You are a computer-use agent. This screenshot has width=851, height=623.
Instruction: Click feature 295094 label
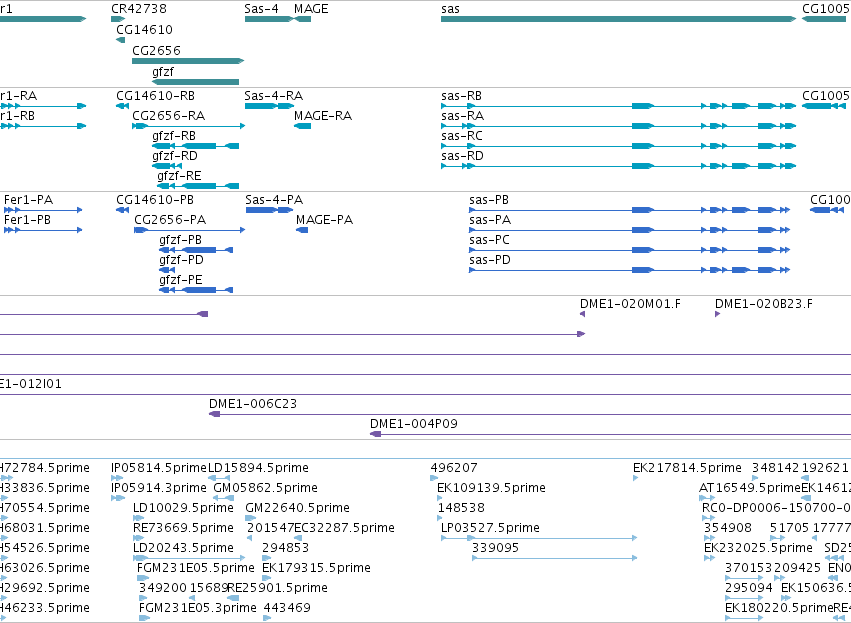click(749, 588)
